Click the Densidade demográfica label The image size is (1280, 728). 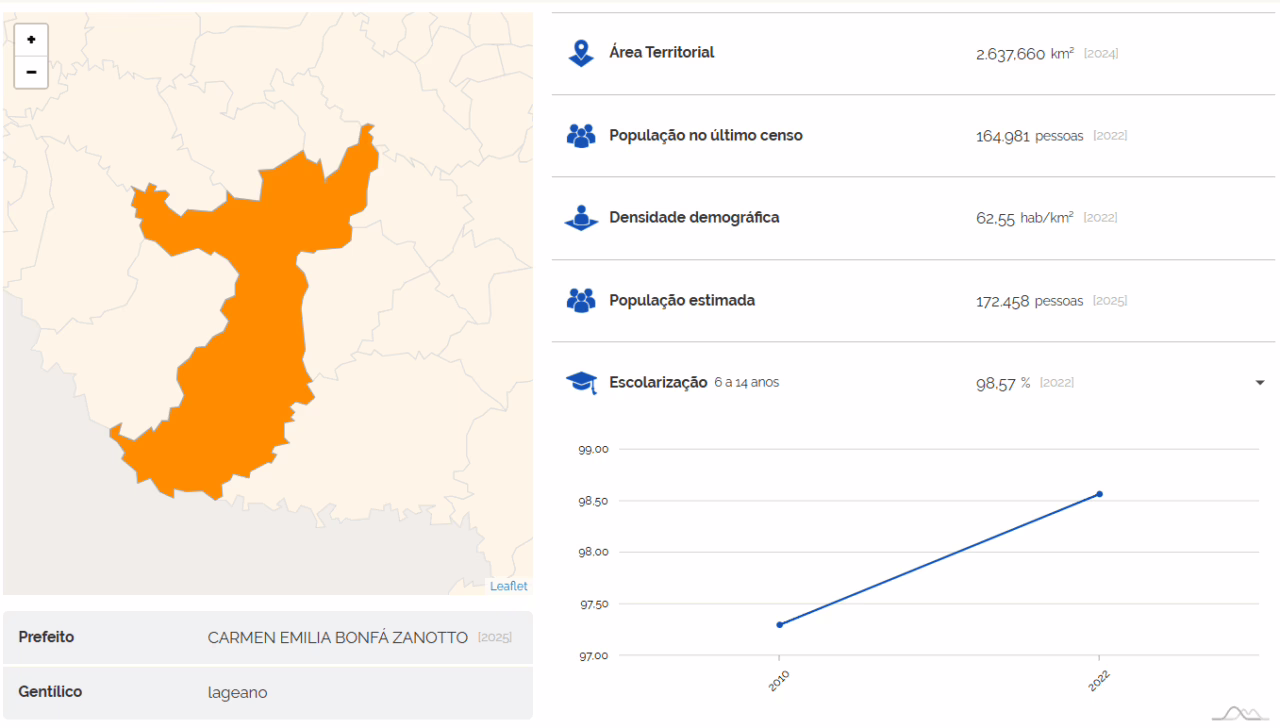tap(694, 217)
